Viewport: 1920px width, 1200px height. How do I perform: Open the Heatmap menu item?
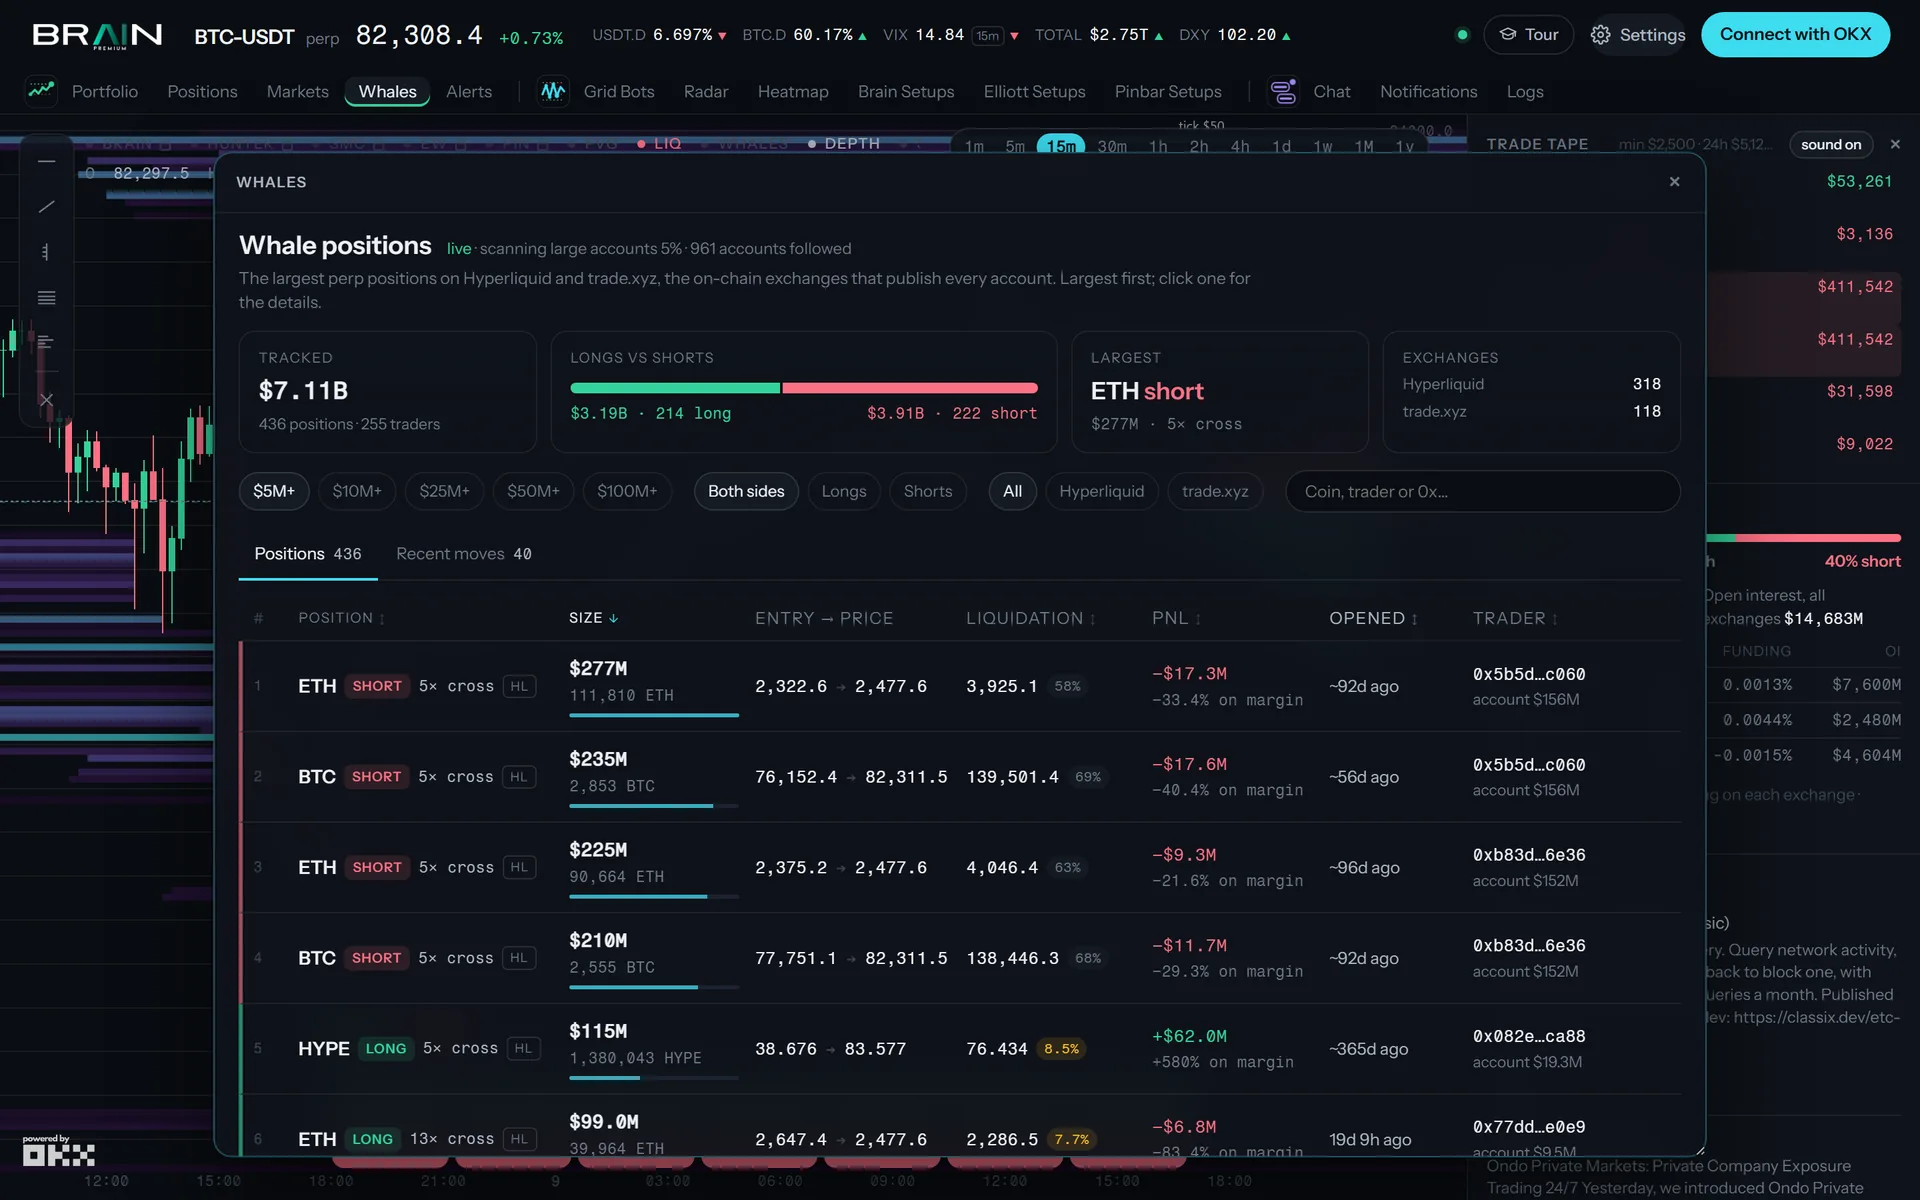pyautogui.click(x=793, y=91)
